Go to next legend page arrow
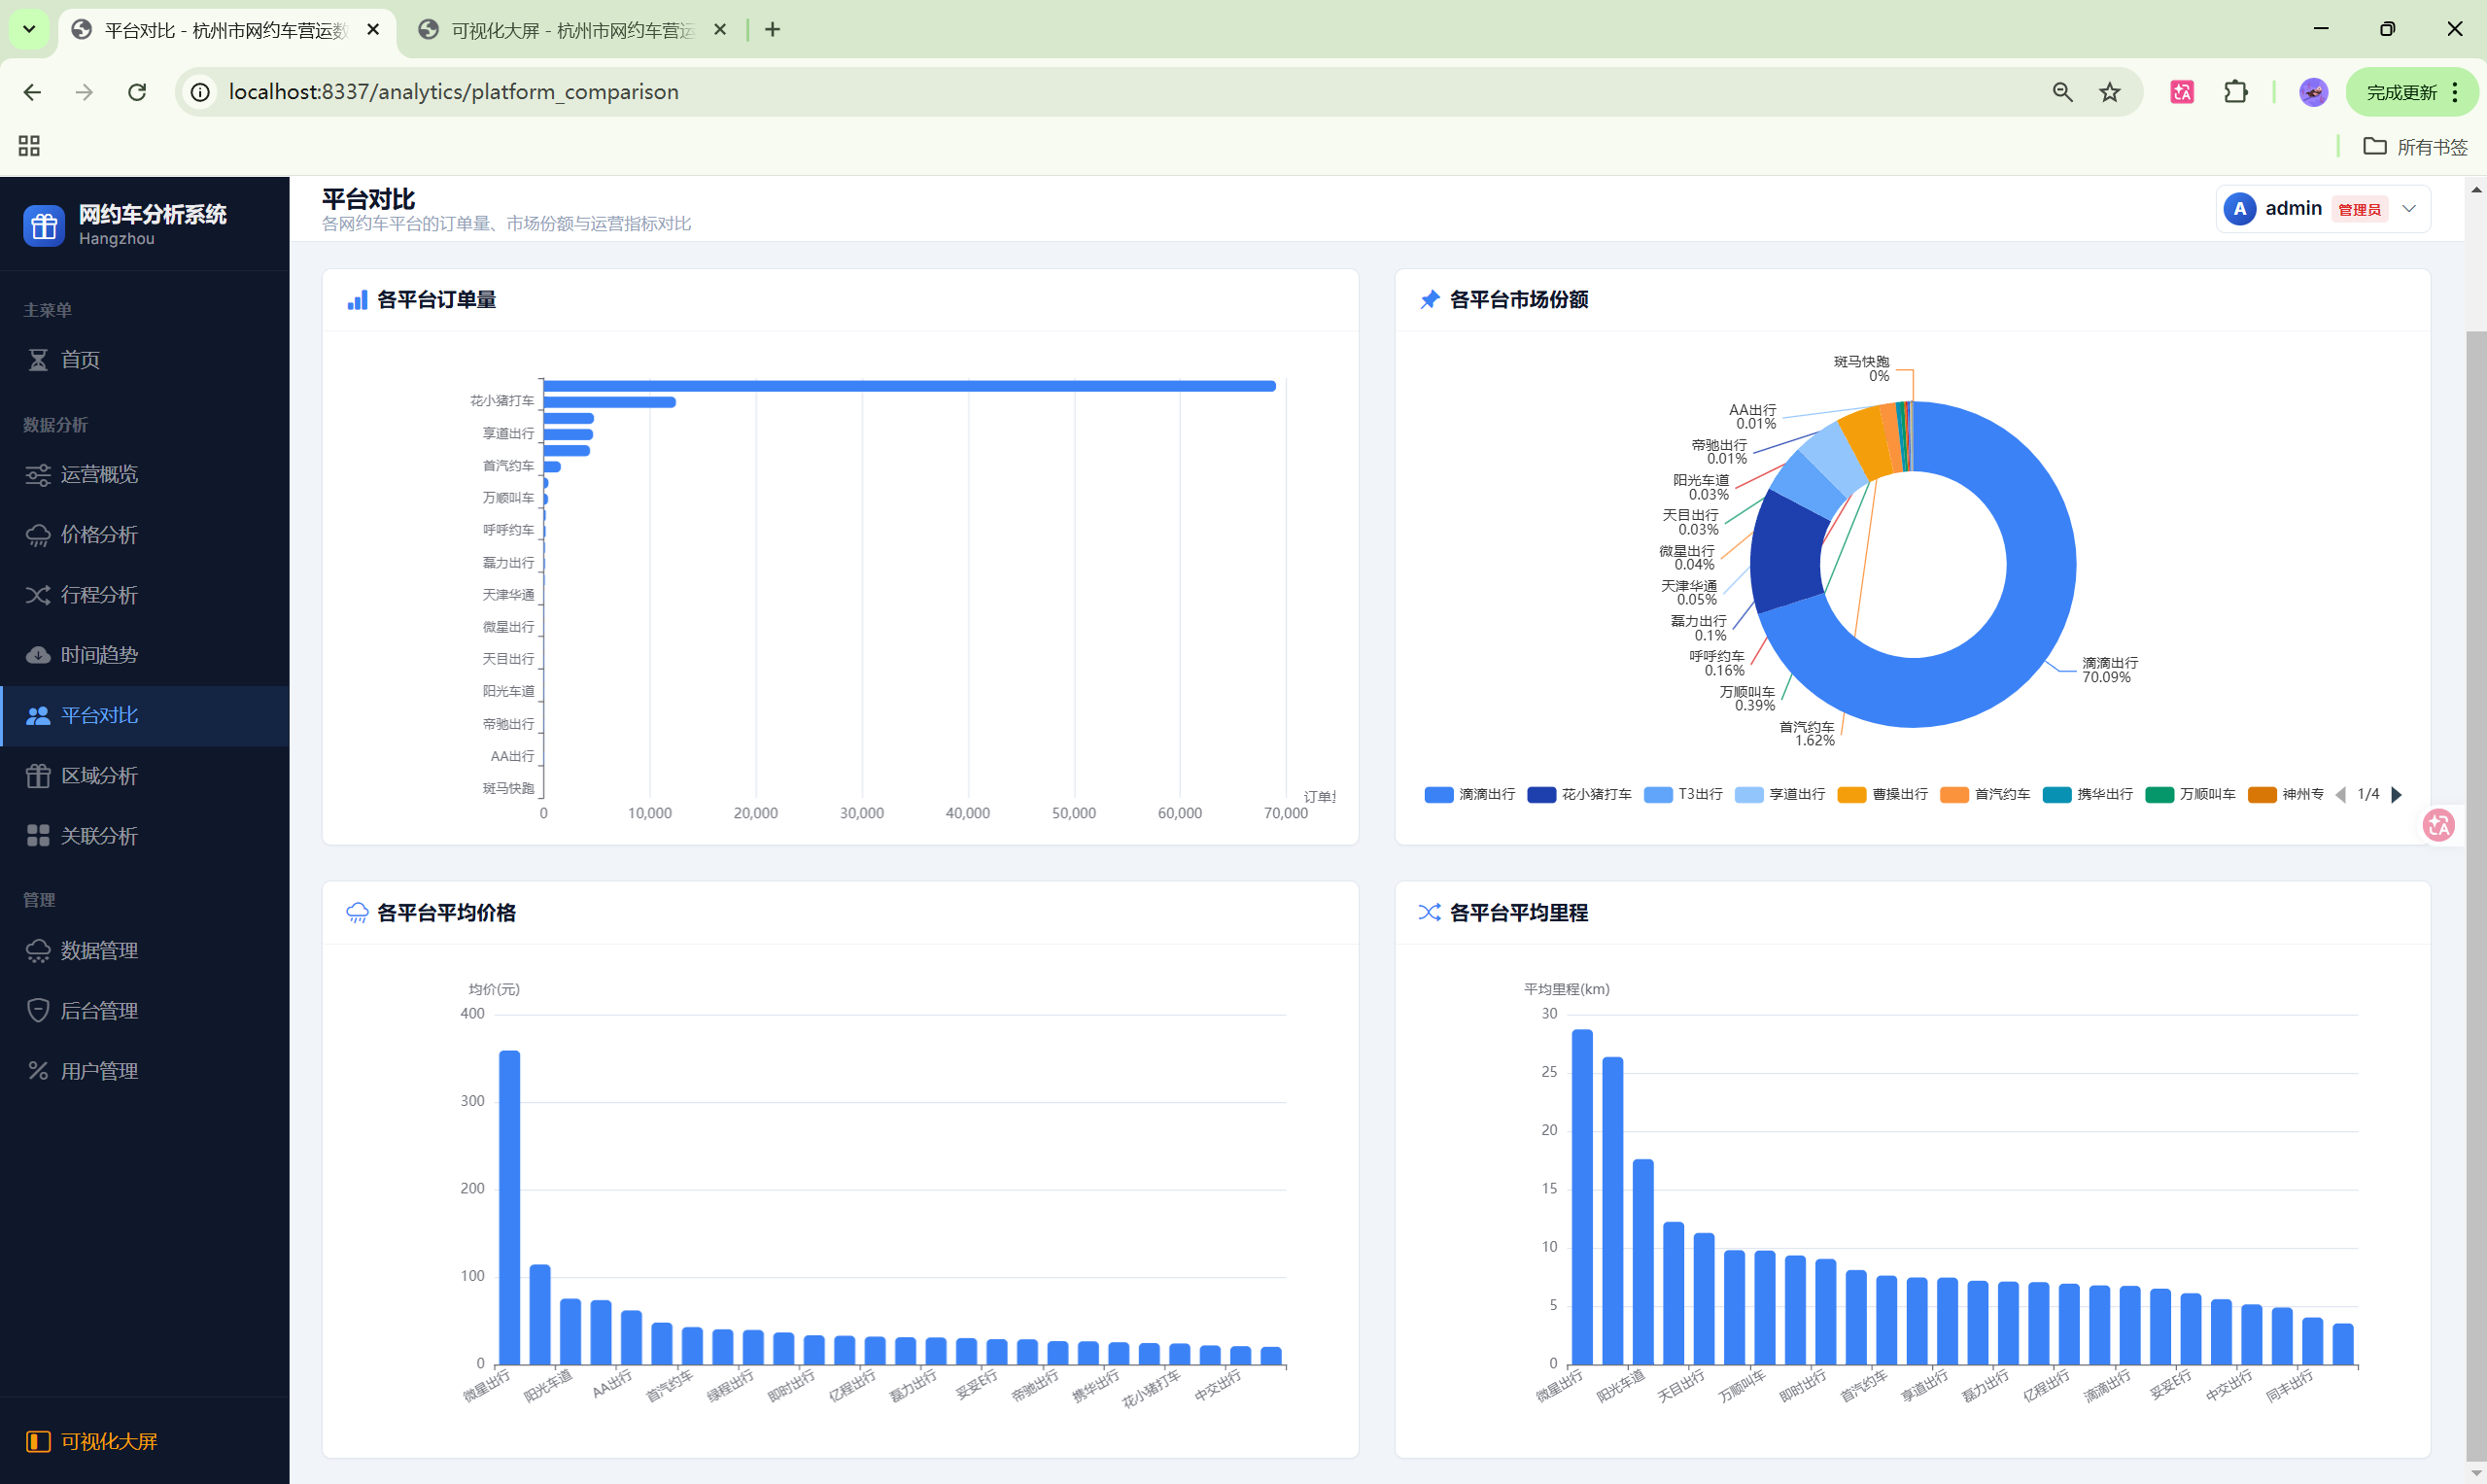Viewport: 2487px width, 1484px height. pos(2397,795)
